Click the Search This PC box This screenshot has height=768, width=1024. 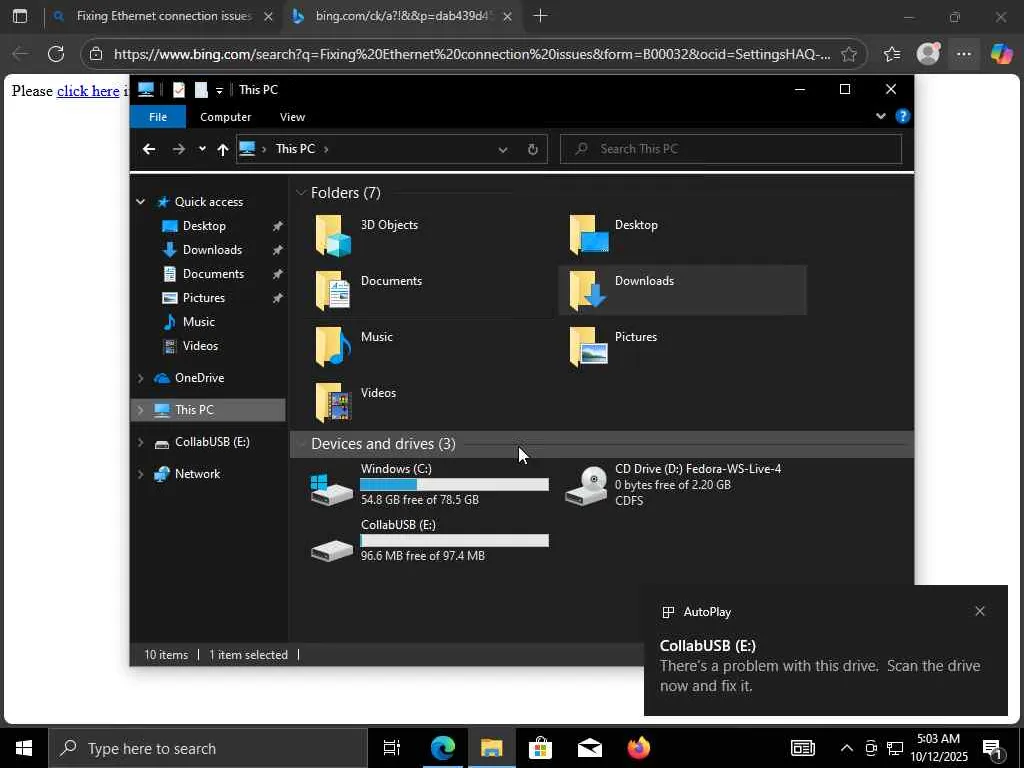(x=731, y=149)
